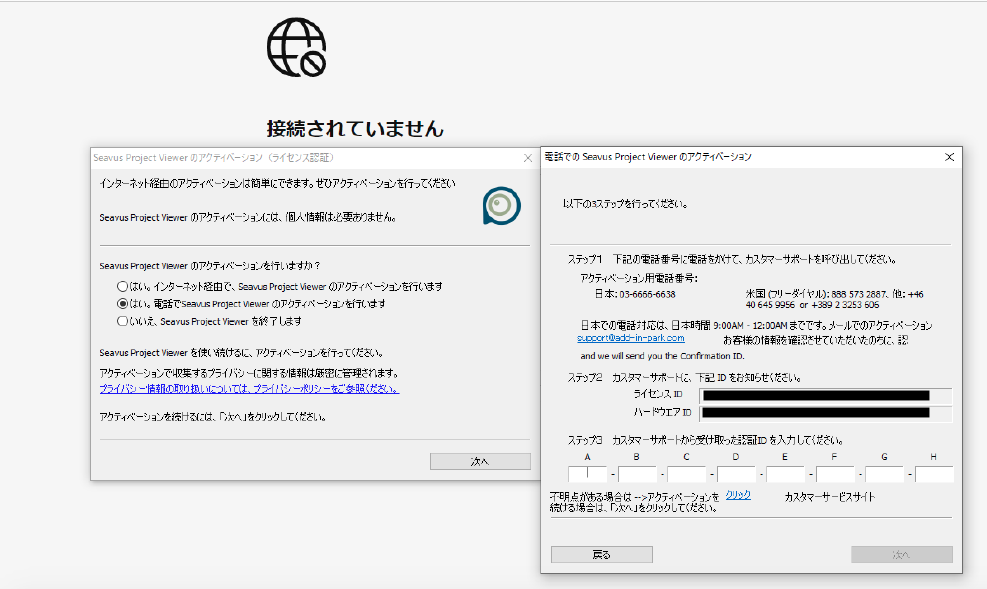Click the ステップ3 instruction text
987x589 pixels.
tap(706, 440)
